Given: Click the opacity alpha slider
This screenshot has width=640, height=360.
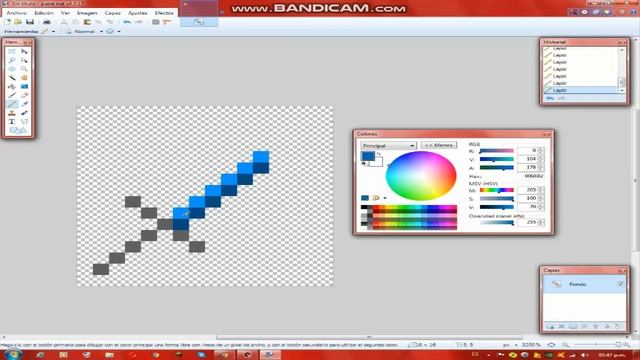Looking at the screenshot, I should [496, 222].
